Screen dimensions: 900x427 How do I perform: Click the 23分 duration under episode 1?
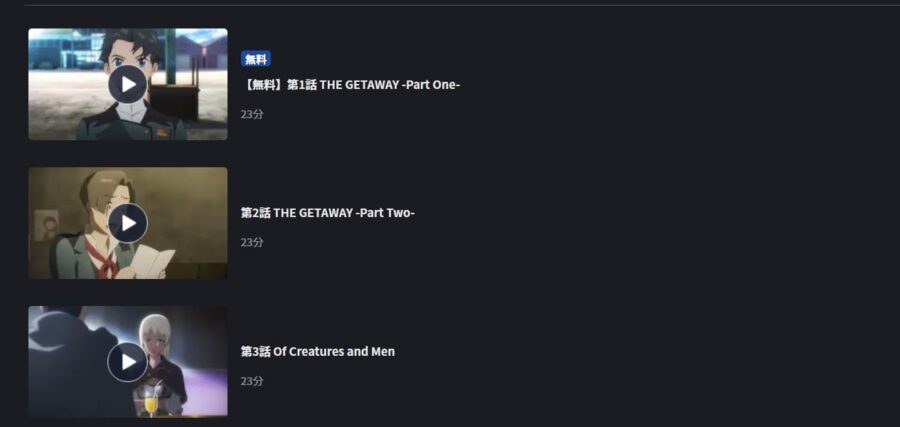(x=252, y=114)
